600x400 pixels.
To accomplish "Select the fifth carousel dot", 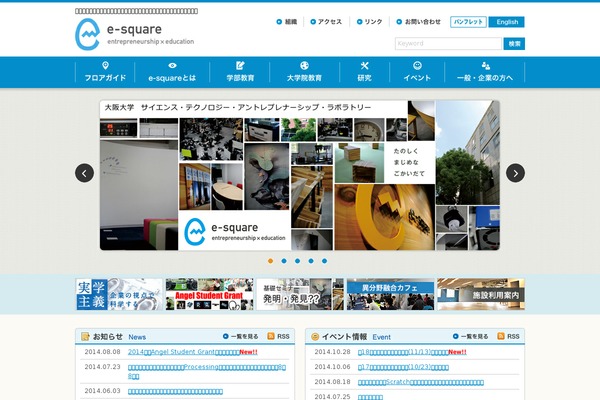I will click(324, 261).
